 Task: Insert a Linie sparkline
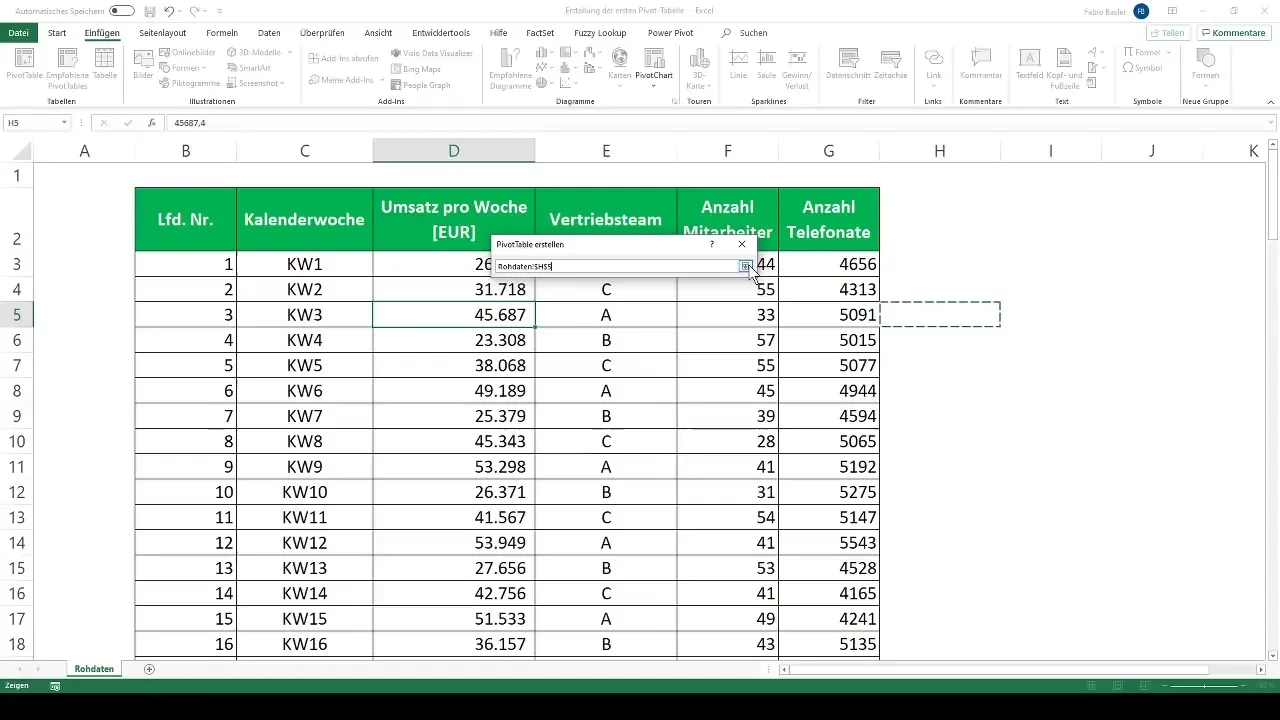click(x=739, y=64)
